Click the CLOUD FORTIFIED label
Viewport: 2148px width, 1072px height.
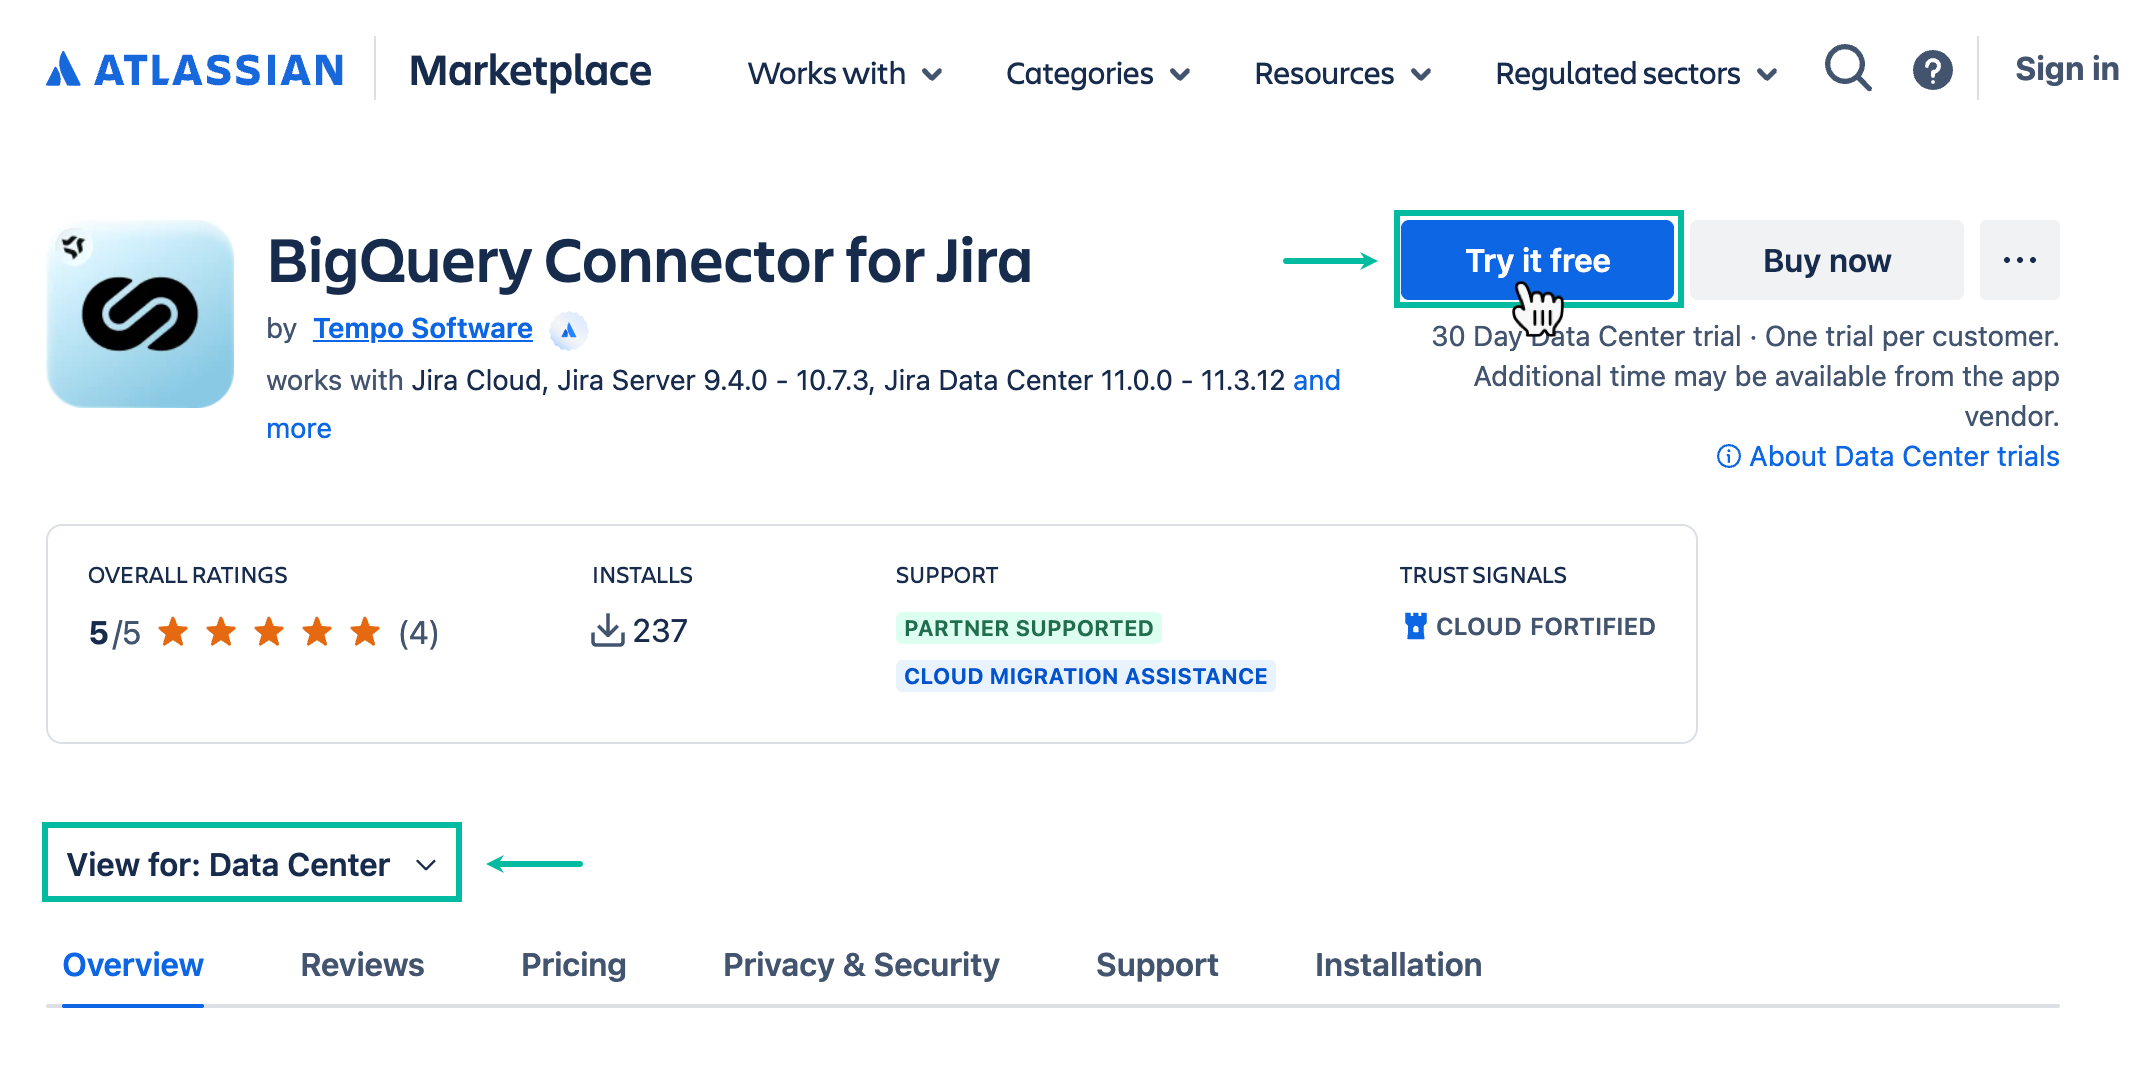click(x=1545, y=627)
